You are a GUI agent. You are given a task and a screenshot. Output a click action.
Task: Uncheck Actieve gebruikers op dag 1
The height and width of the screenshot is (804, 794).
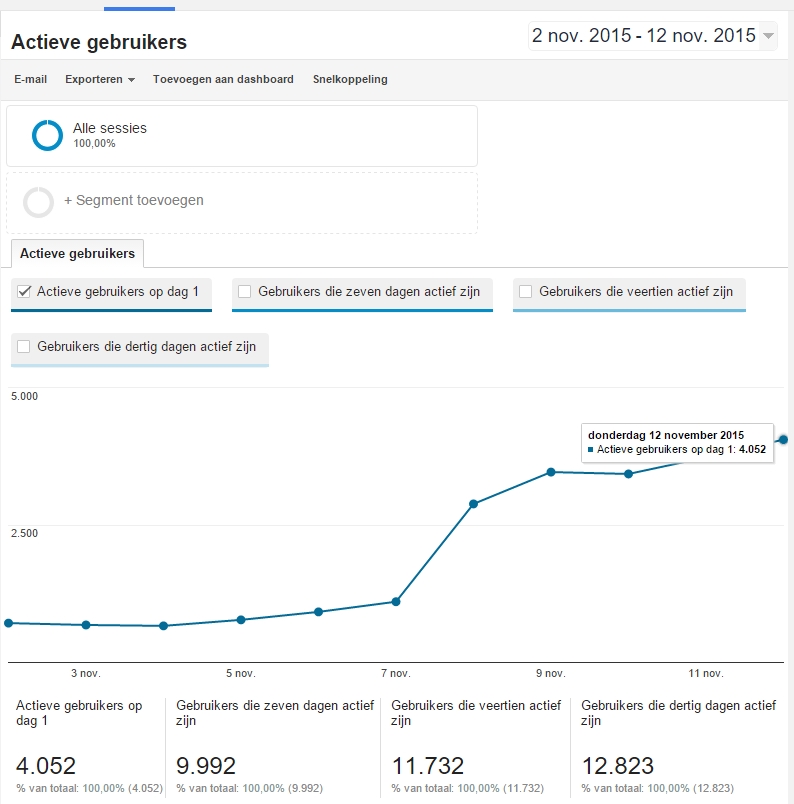[x=24, y=292]
